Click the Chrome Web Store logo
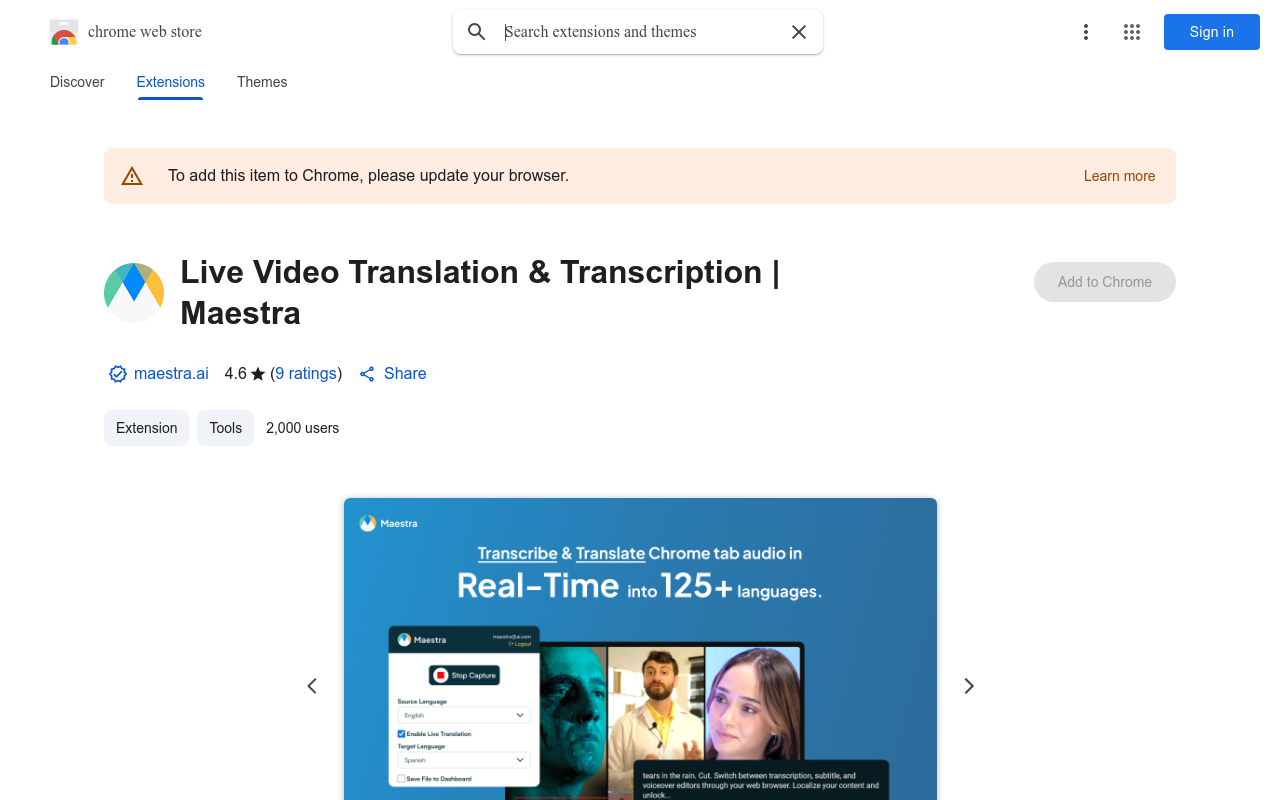The height and width of the screenshot is (800, 1280). point(64,32)
